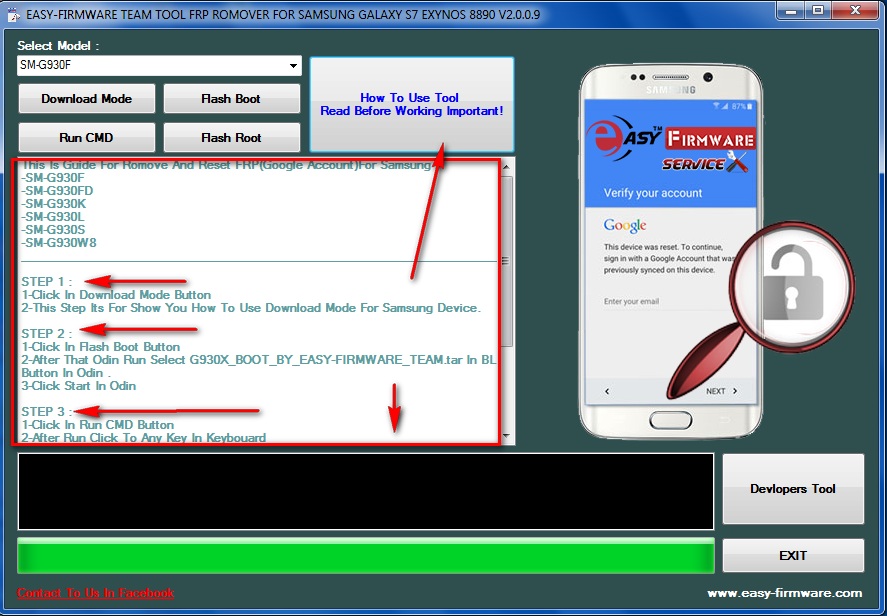887x616 pixels.
Task: Click '3-Click Start In Odin' line
Action: (x=79, y=386)
